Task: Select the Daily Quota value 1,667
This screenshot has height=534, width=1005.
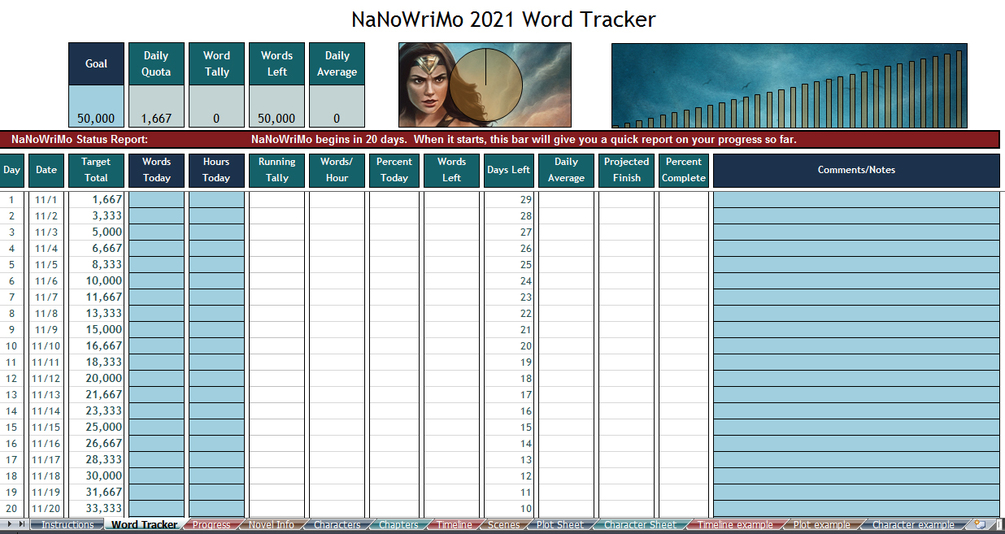Action: (x=156, y=106)
